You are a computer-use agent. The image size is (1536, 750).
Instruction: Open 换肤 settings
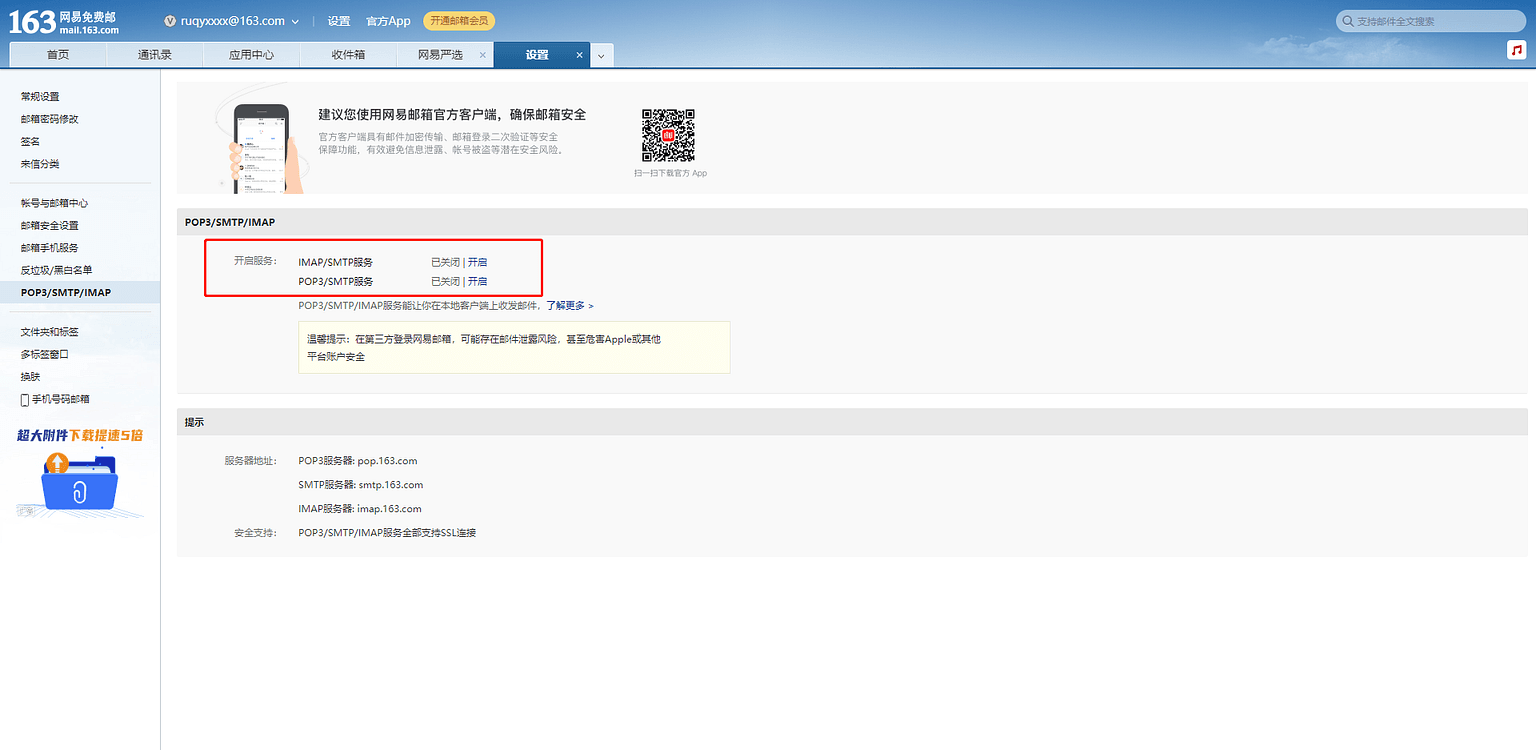tap(30, 377)
